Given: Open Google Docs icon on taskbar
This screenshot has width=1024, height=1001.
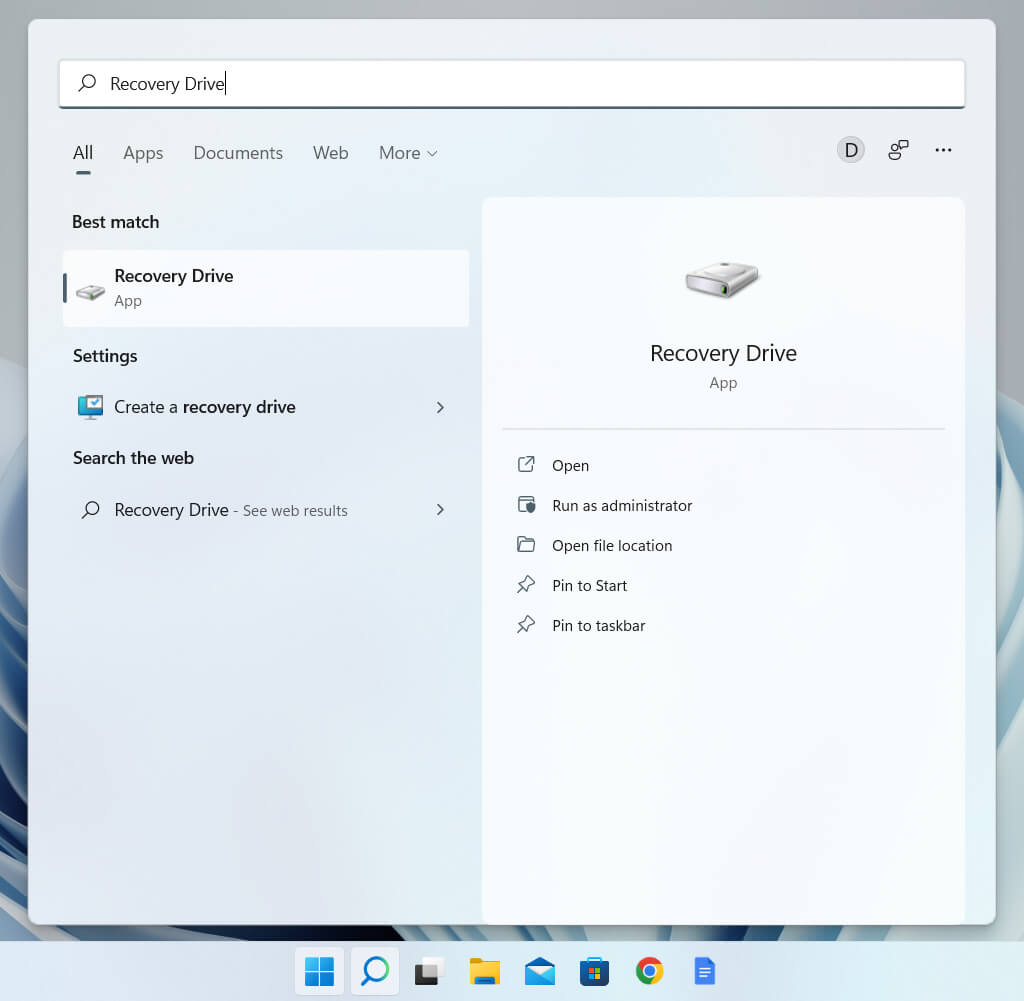Looking at the screenshot, I should [x=704, y=971].
